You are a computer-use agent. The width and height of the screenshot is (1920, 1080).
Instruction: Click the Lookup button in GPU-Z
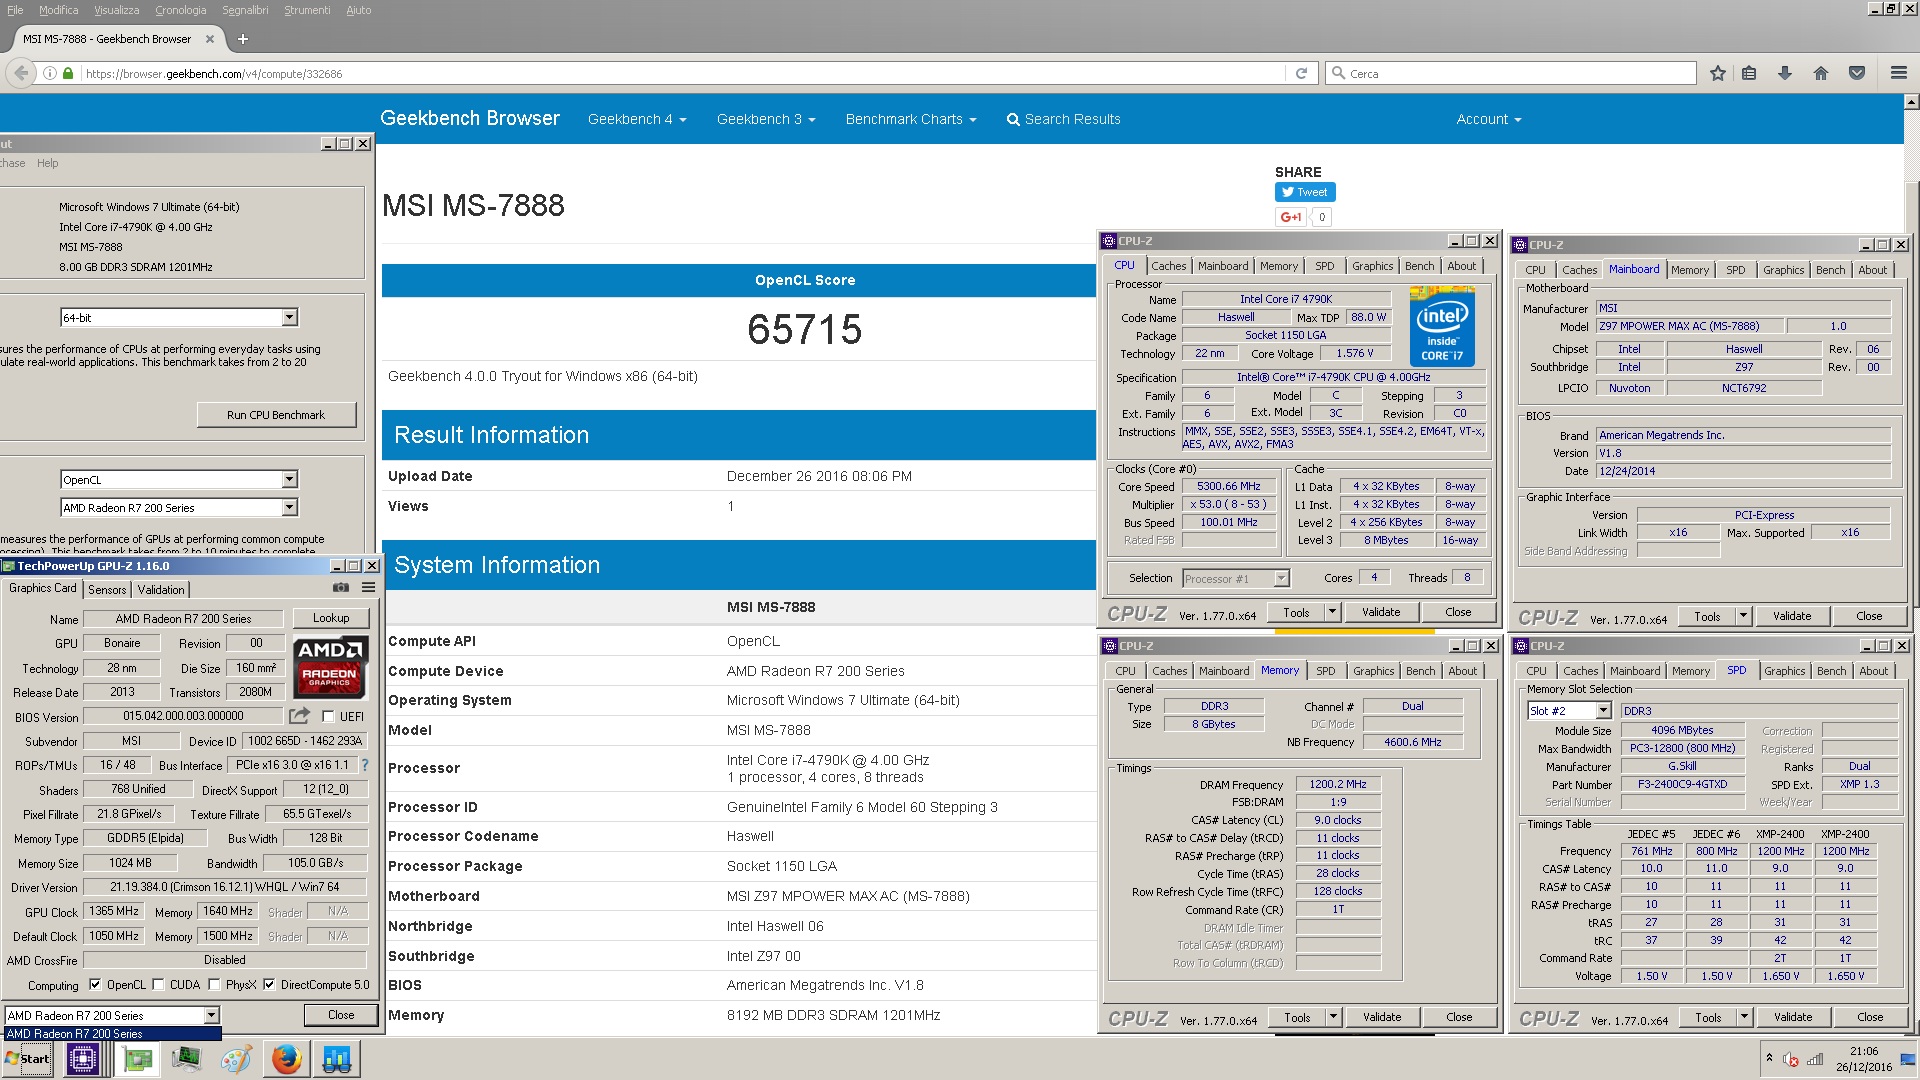[x=331, y=618]
